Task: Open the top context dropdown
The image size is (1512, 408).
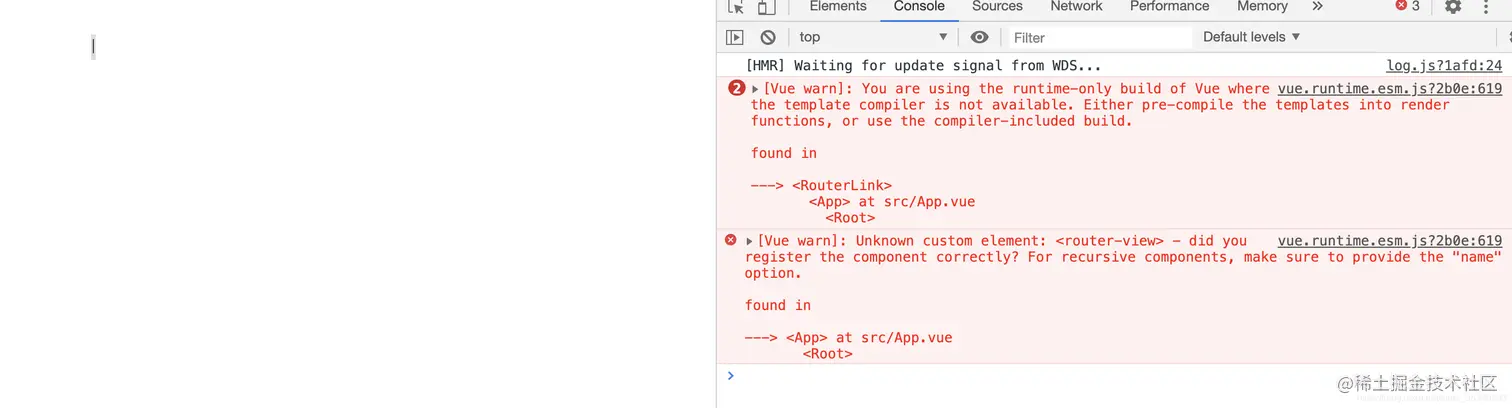Action: (x=874, y=37)
